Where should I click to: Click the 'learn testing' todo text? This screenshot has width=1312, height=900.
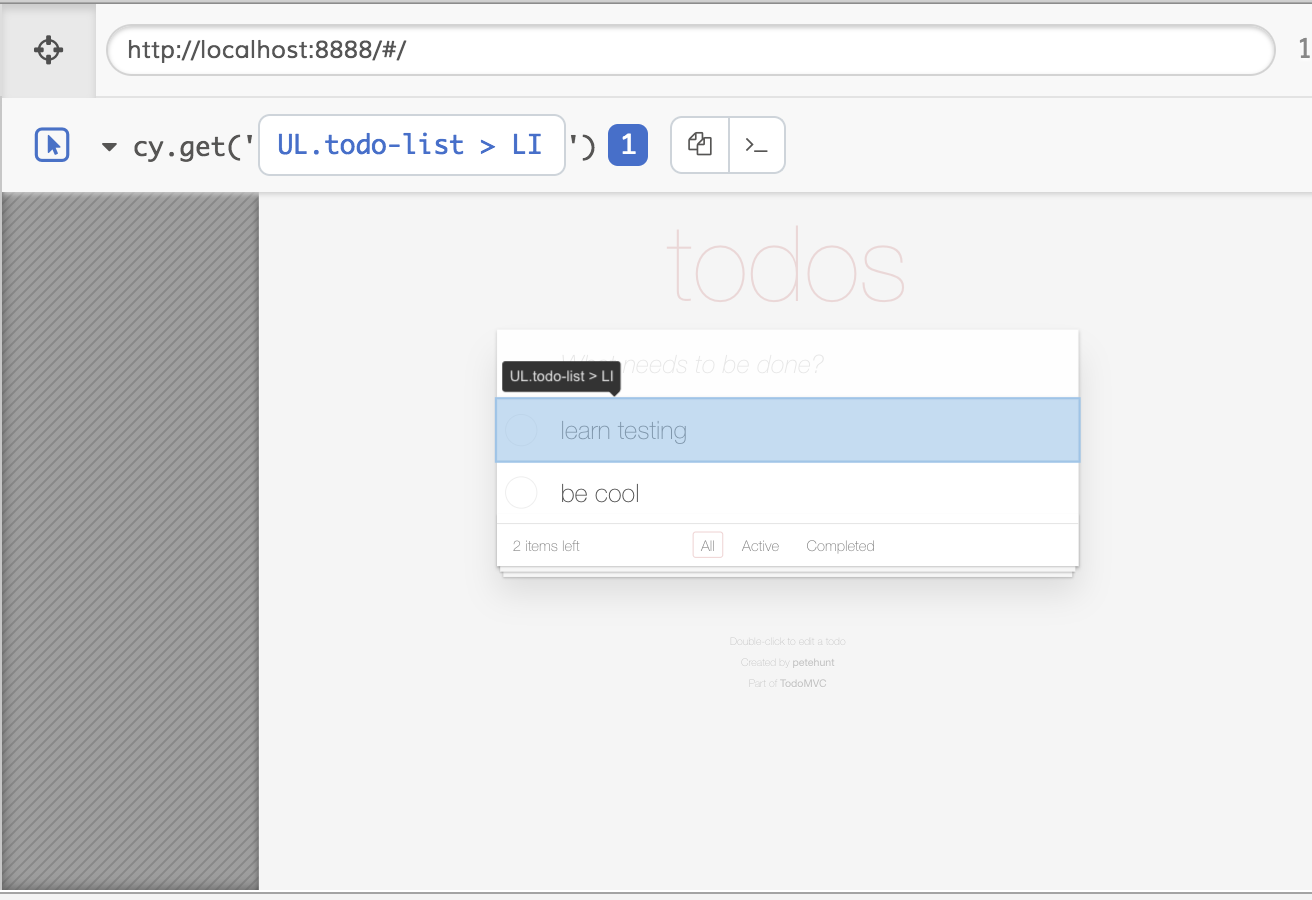point(624,431)
